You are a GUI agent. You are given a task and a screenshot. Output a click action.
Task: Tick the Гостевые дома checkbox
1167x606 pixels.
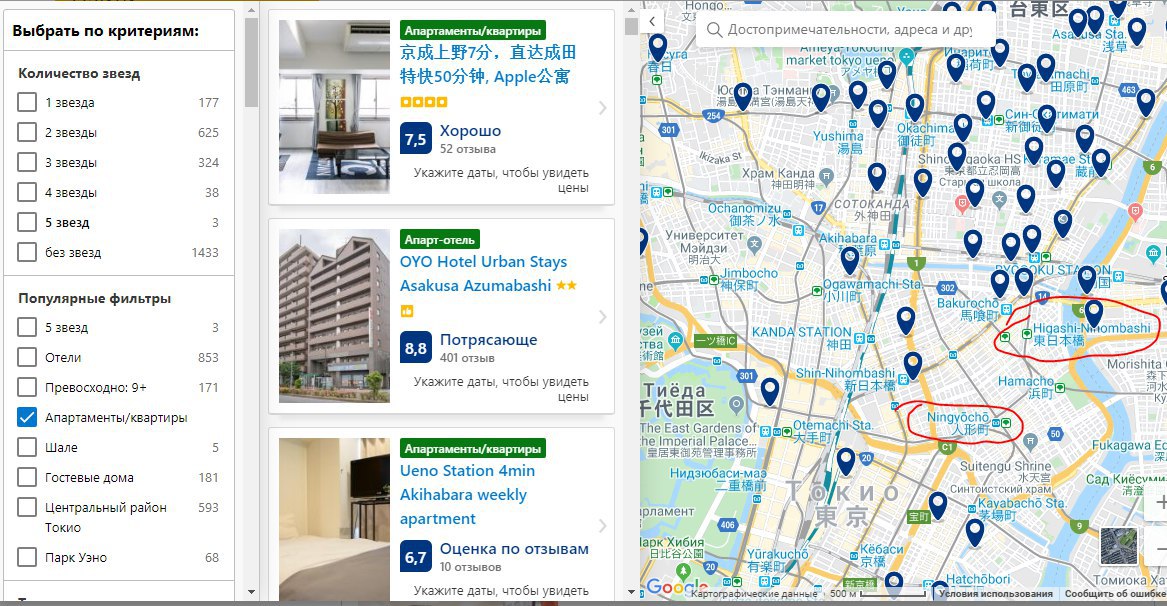click(x=27, y=477)
